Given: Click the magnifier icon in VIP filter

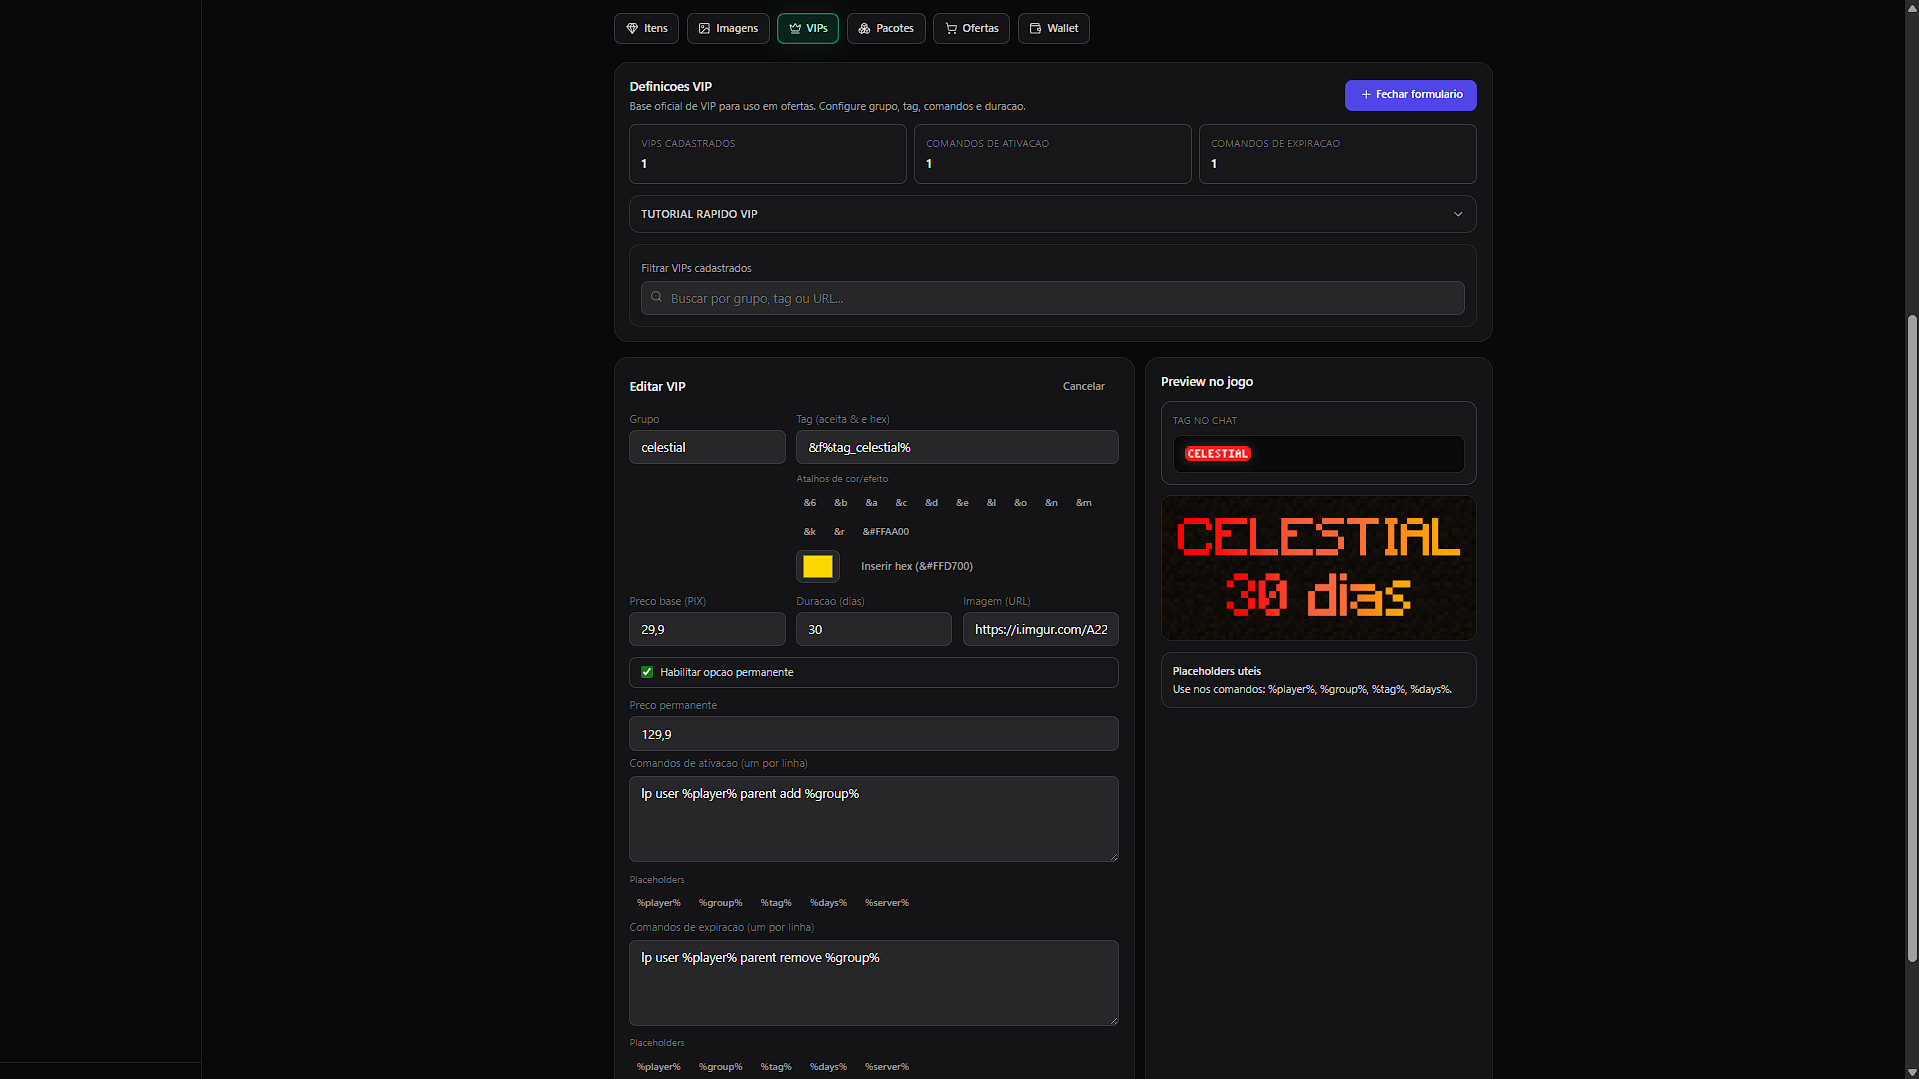Looking at the screenshot, I should (x=657, y=297).
